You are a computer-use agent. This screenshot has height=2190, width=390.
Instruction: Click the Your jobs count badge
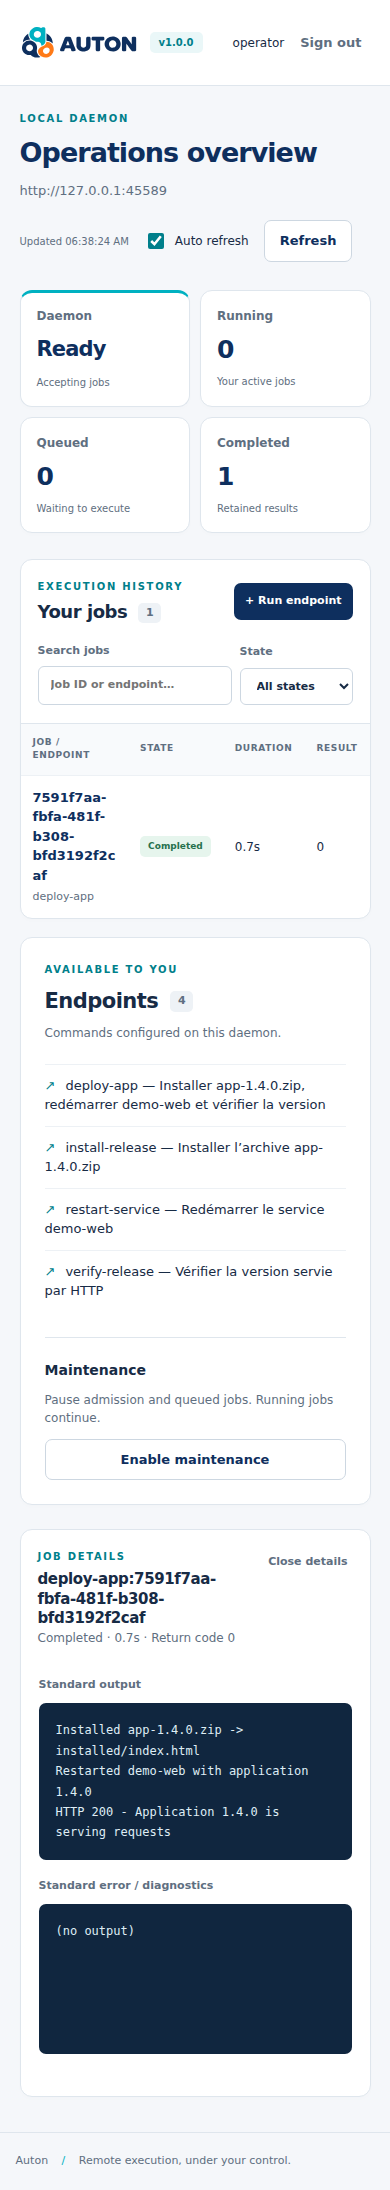(149, 612)
